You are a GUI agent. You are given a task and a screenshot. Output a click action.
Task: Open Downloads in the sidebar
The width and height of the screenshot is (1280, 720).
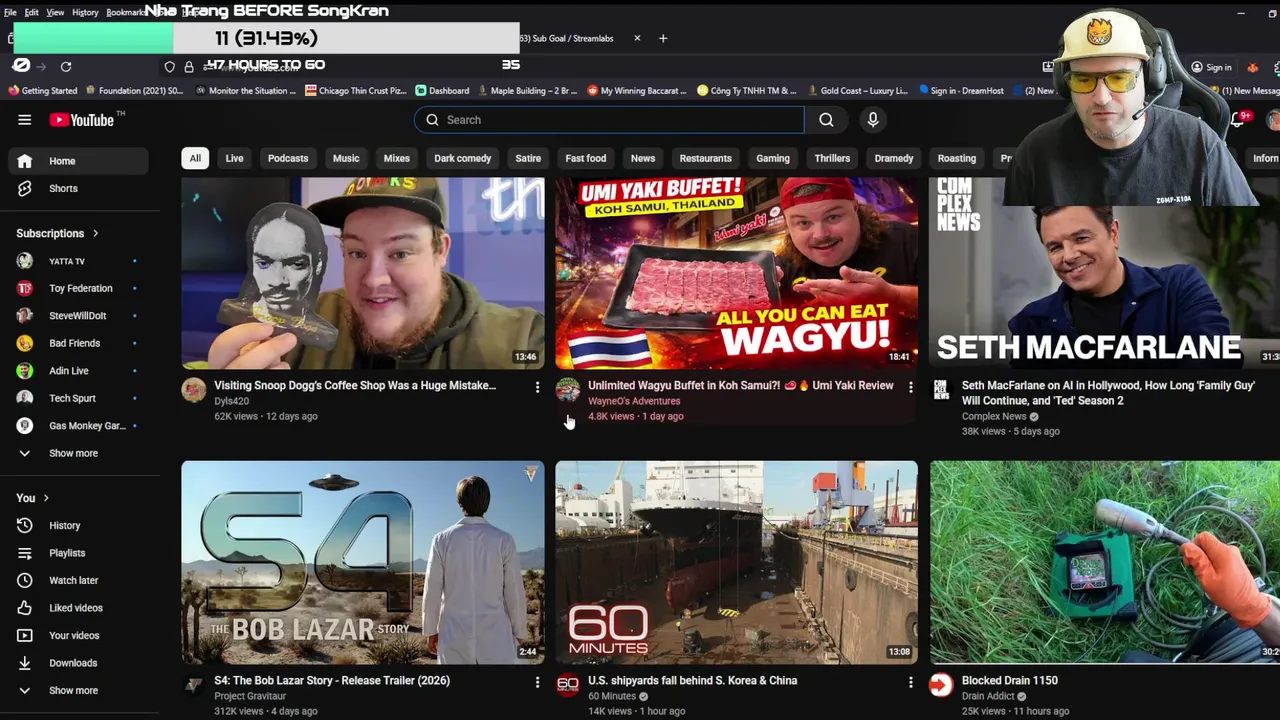78,663
